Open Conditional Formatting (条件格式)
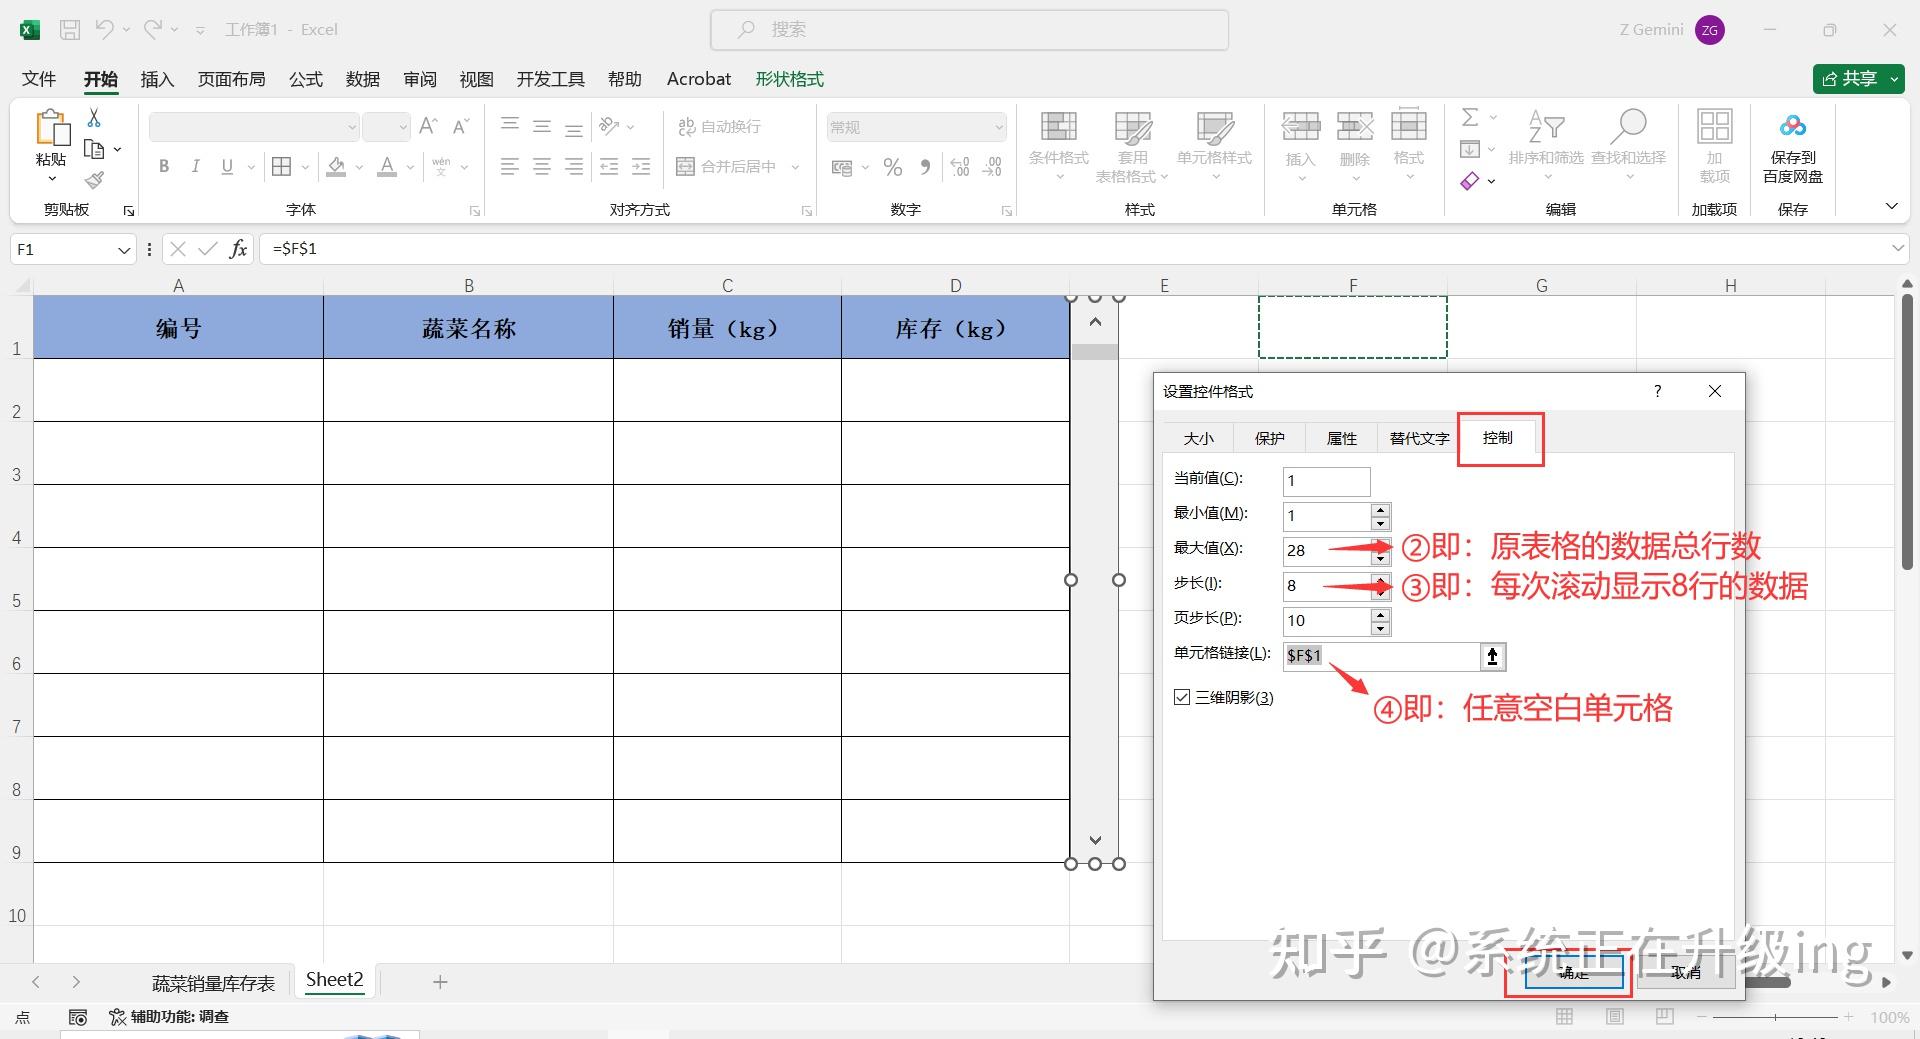 coord(1059,146)
